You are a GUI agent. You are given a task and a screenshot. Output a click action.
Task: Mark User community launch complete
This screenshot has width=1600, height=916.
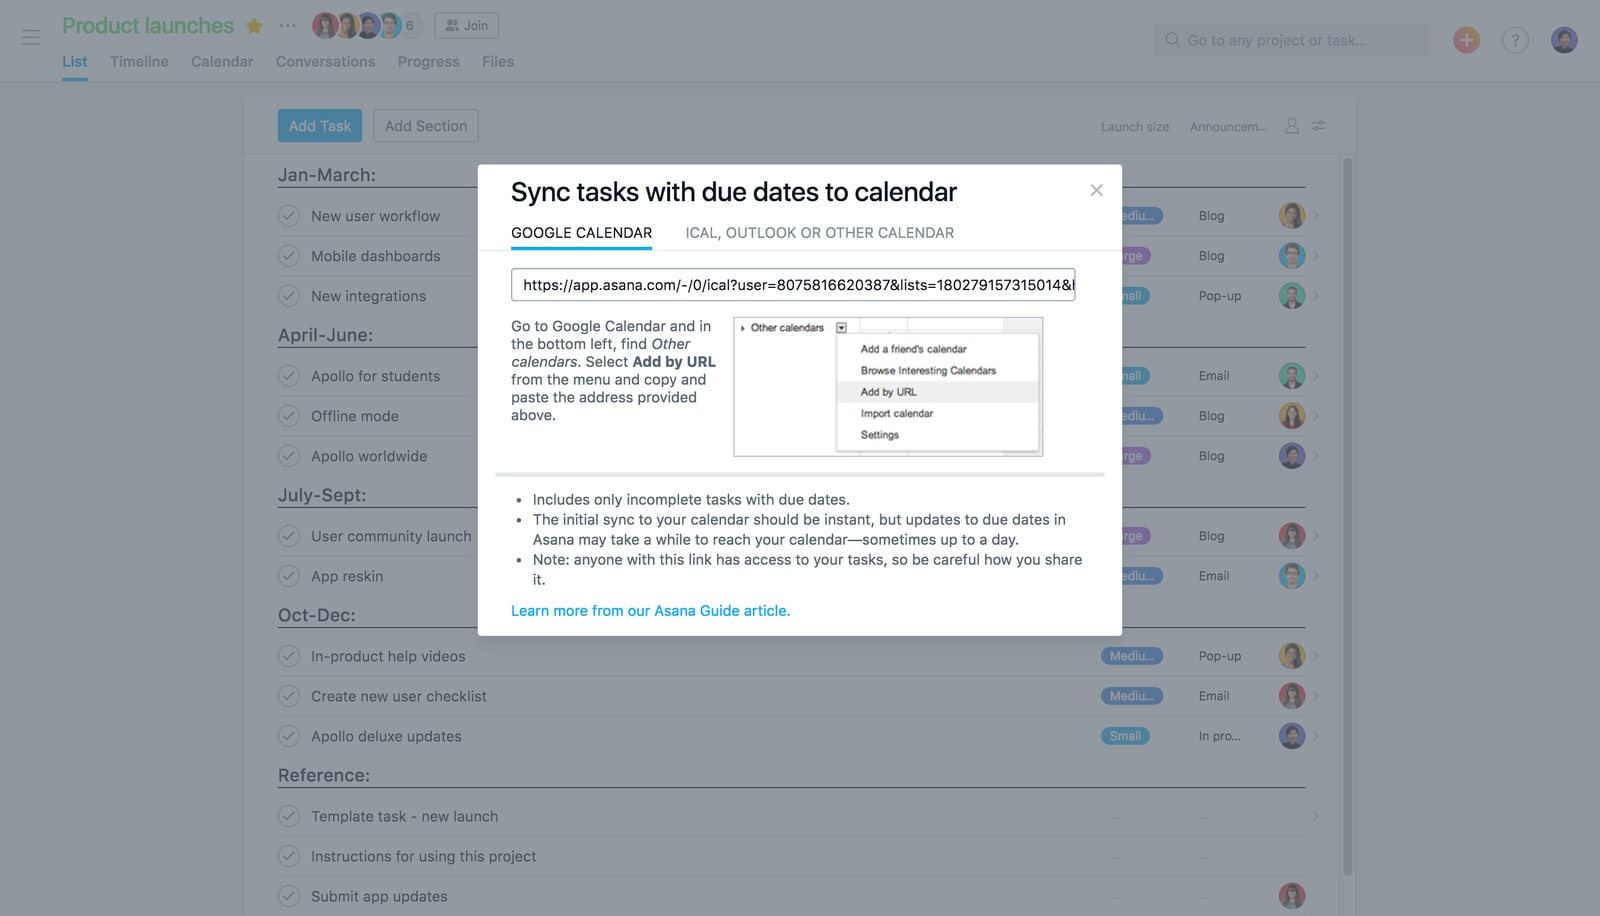[289, 536]
